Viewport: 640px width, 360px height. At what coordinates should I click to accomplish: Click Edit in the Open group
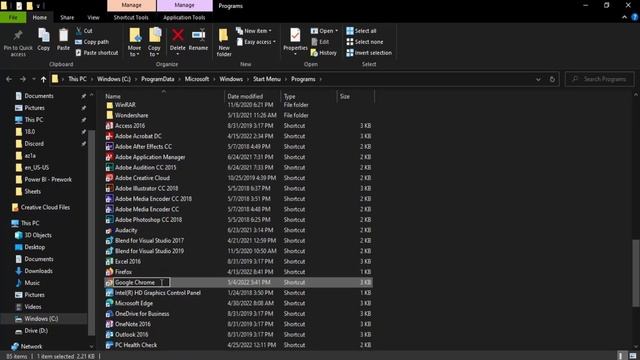click(320, 42)
